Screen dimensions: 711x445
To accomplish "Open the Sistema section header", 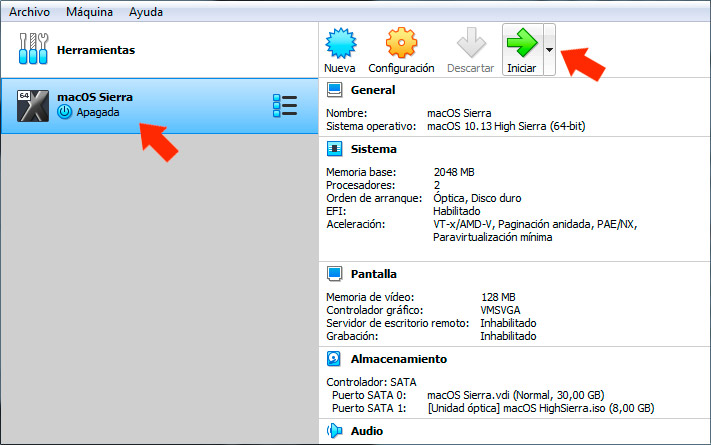I will 374,149.
